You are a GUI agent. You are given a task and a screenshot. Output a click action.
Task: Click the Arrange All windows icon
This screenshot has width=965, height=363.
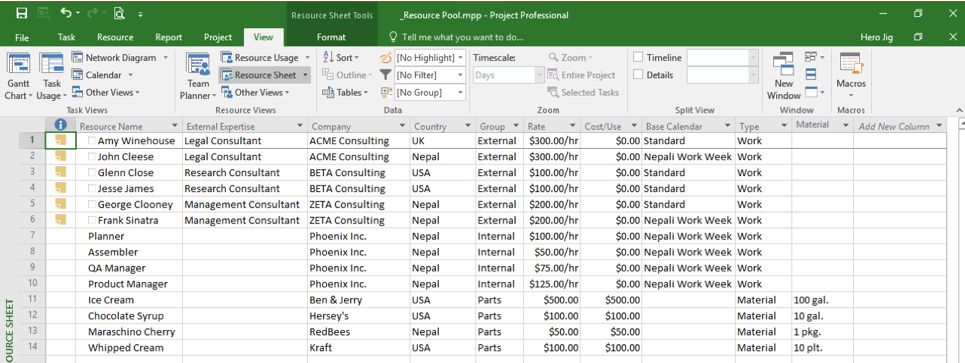coord(811,74)
